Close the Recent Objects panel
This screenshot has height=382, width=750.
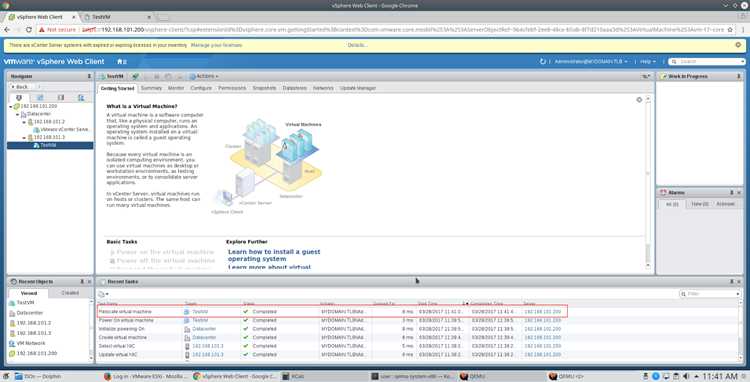pos(89,282)
